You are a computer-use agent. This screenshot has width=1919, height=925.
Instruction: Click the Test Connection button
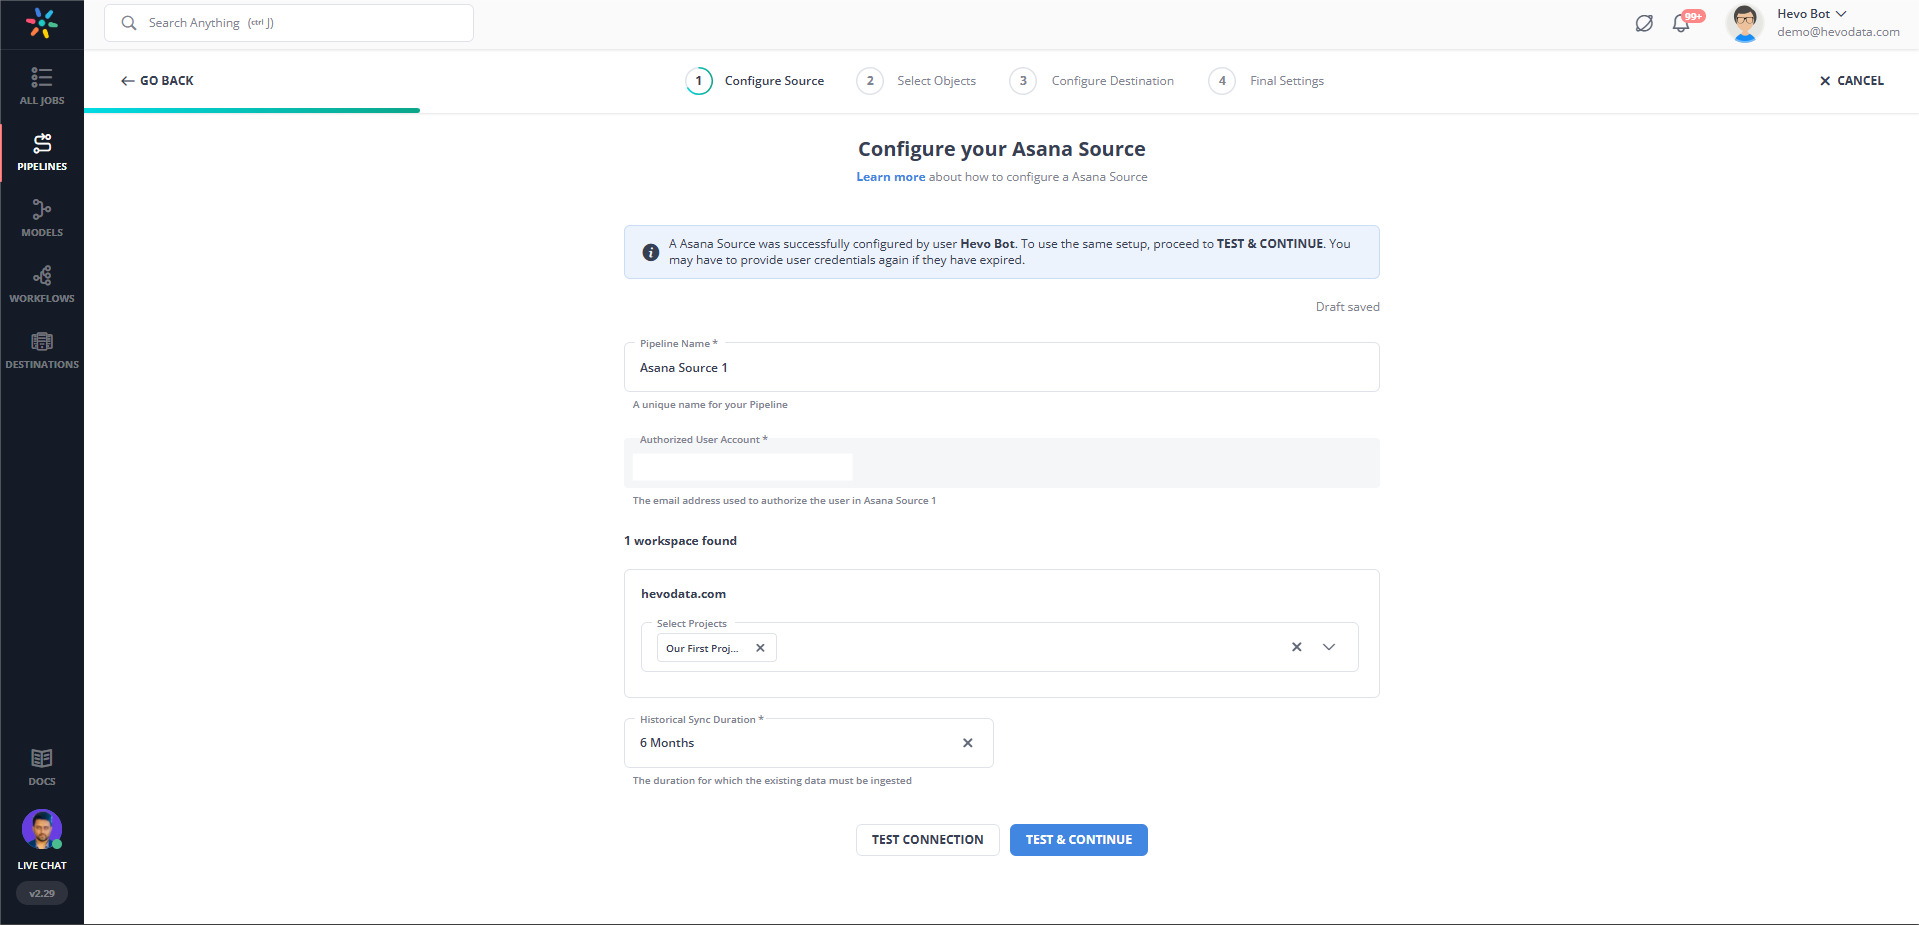click(928, 840)
